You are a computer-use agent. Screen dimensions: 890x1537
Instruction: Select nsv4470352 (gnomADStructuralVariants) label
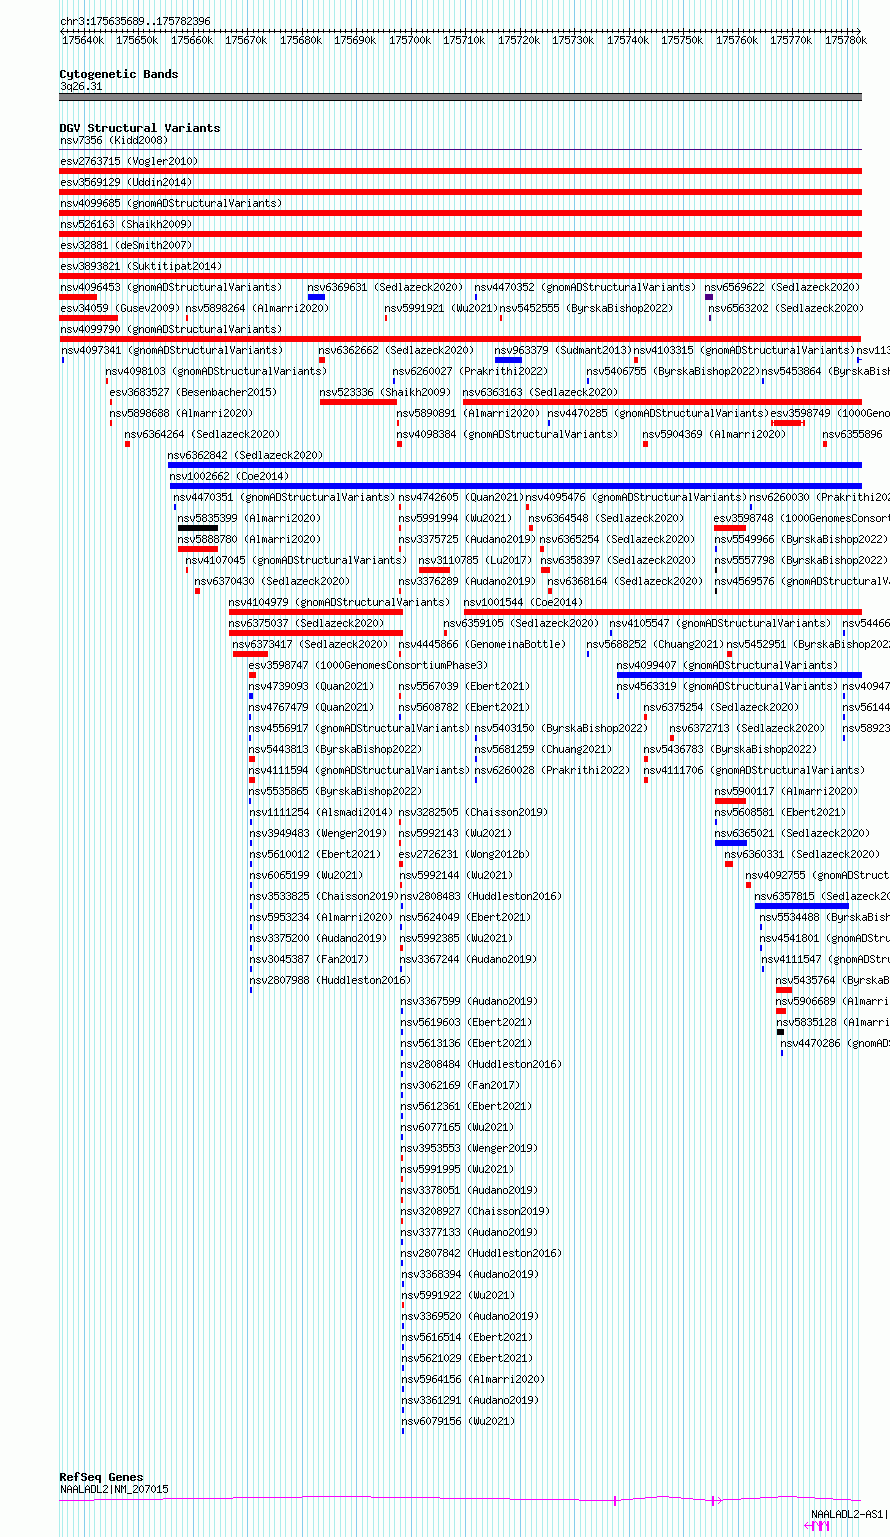coord(585,287)
